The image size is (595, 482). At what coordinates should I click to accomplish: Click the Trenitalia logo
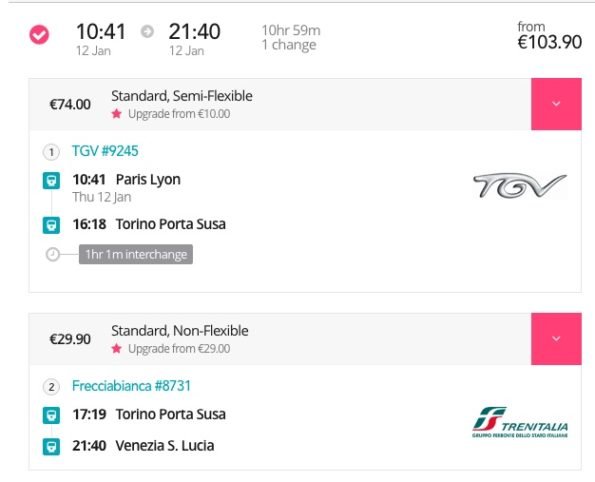click(x=520, y=422)
